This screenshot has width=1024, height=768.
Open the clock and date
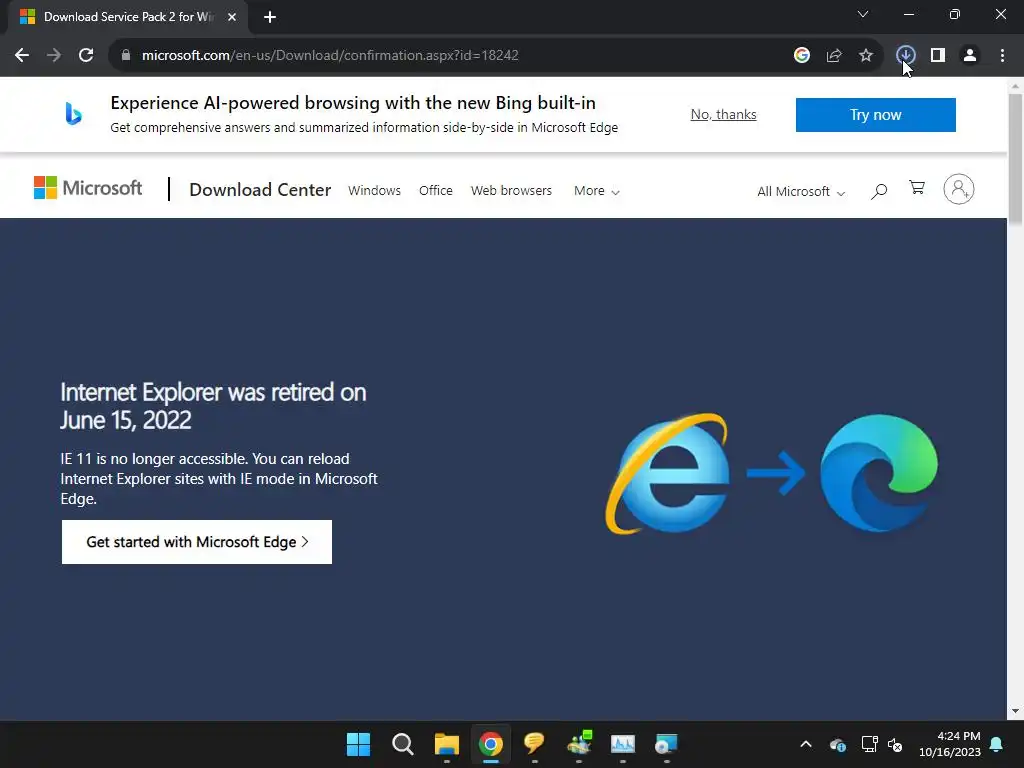click(950, 744)
